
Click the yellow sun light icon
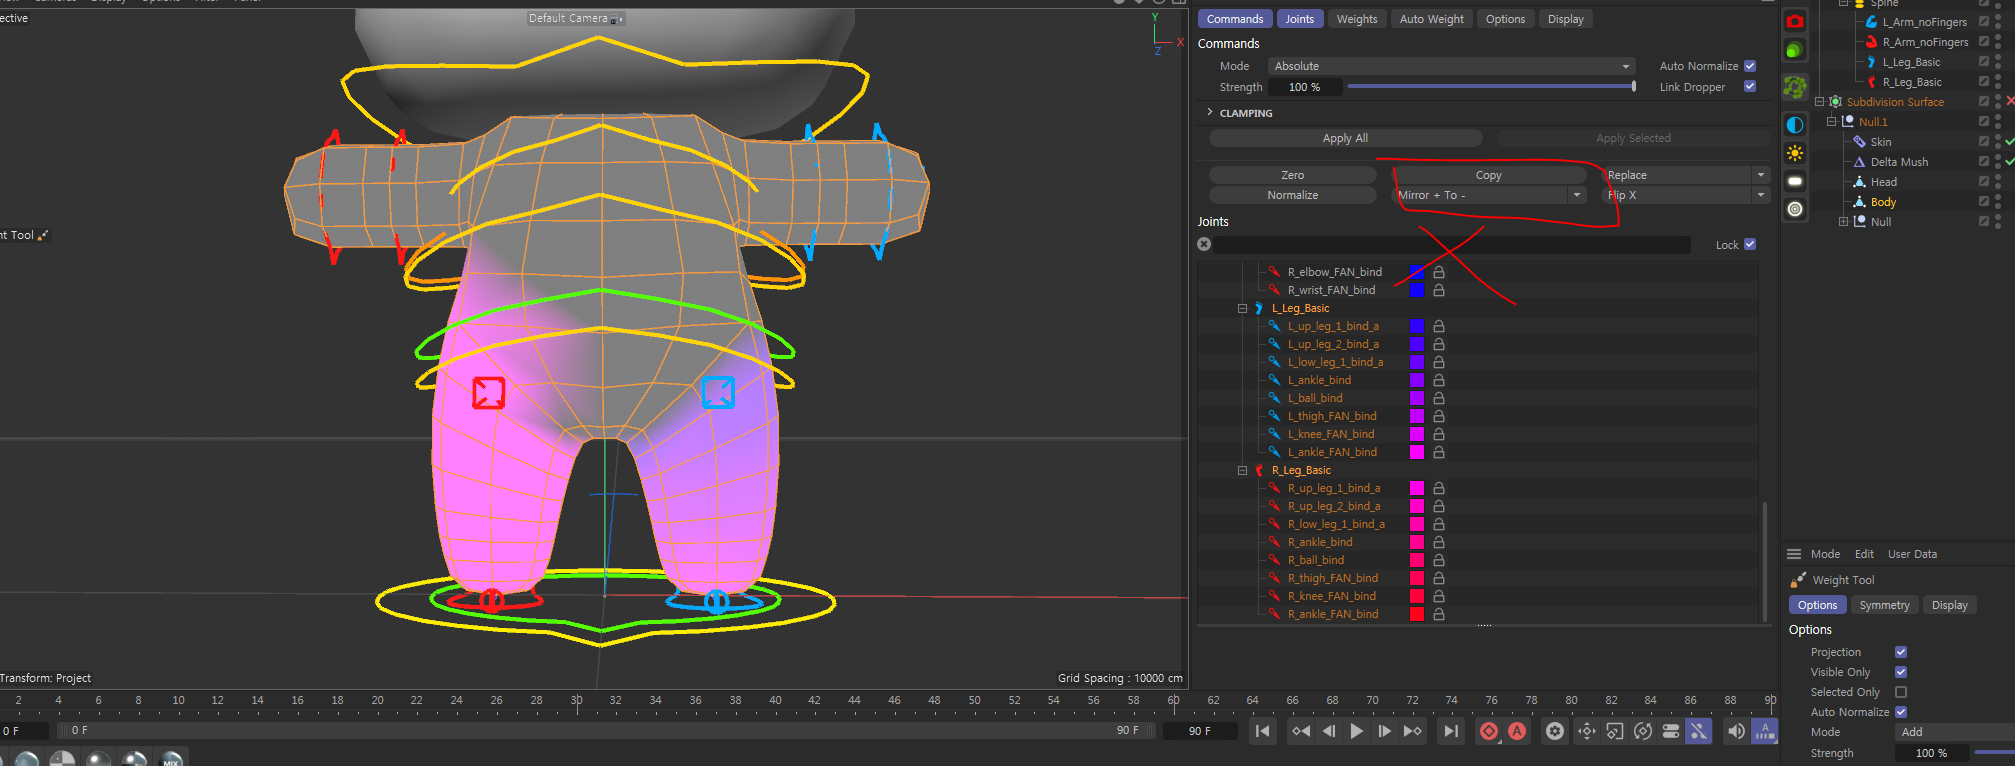pyautogui.click(x=1795, y=153)
